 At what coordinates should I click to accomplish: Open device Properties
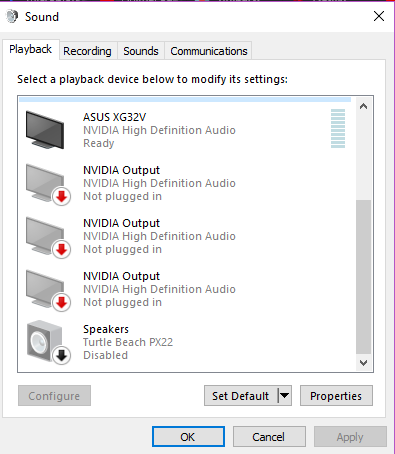336,396
